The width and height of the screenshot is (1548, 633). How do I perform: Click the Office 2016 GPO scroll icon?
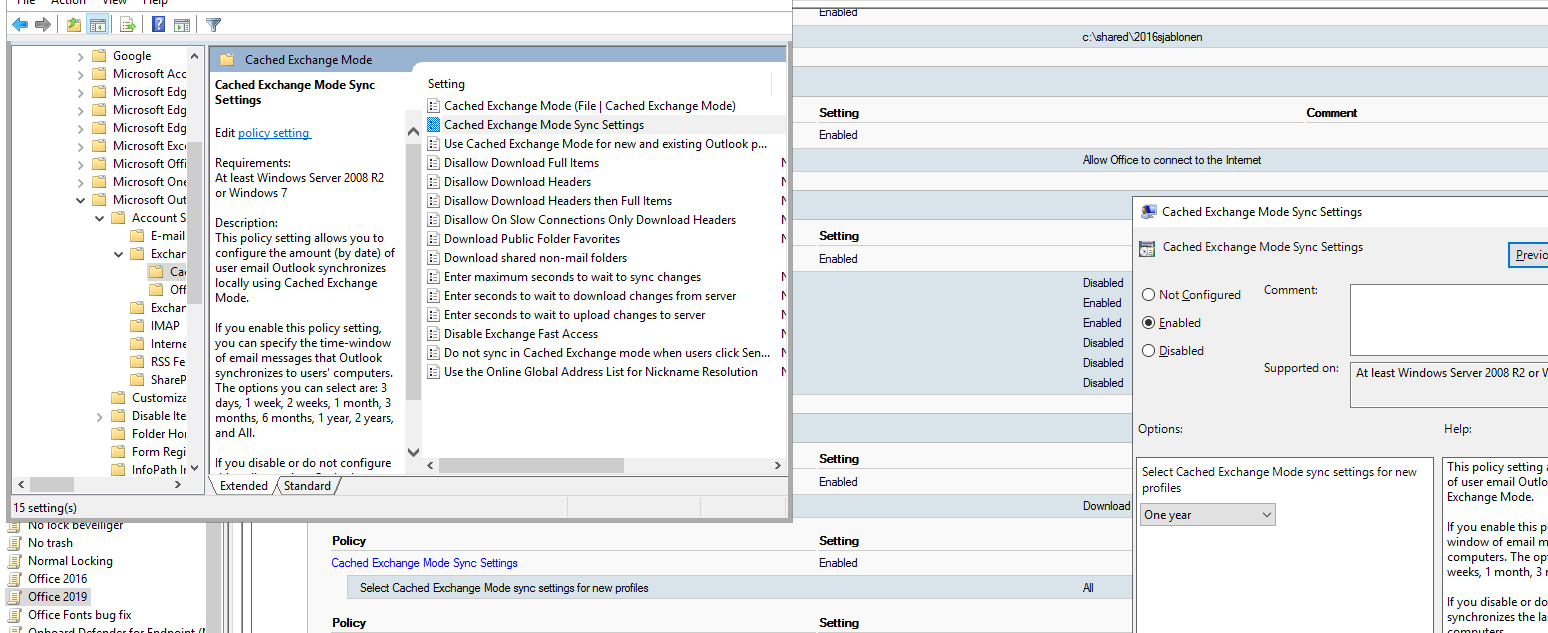(x=15, y=579)
